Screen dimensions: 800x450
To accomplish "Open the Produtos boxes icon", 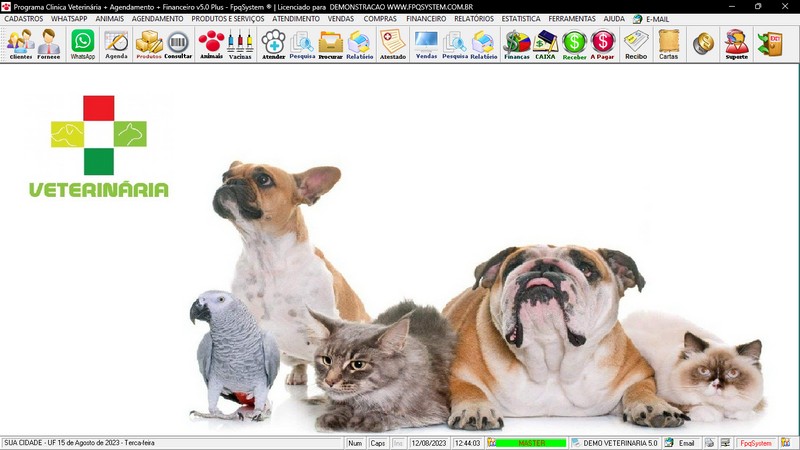I will click(149, 44).
